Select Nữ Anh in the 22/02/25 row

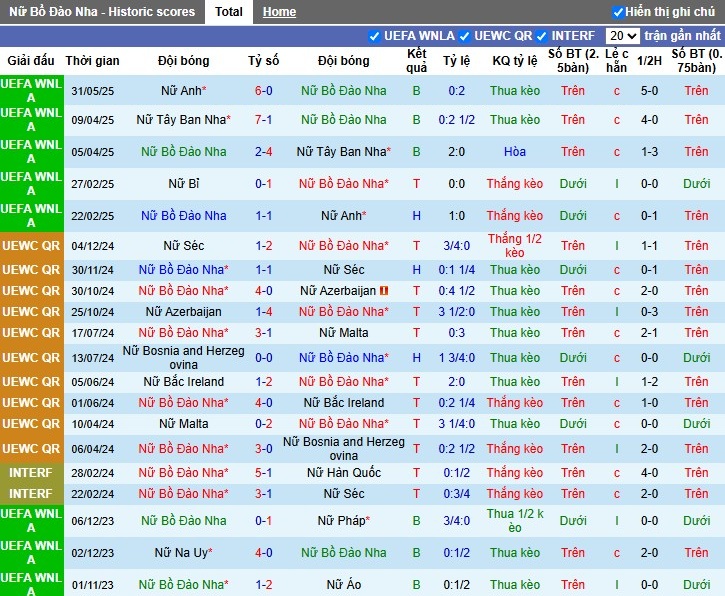(x=344, y=215)
